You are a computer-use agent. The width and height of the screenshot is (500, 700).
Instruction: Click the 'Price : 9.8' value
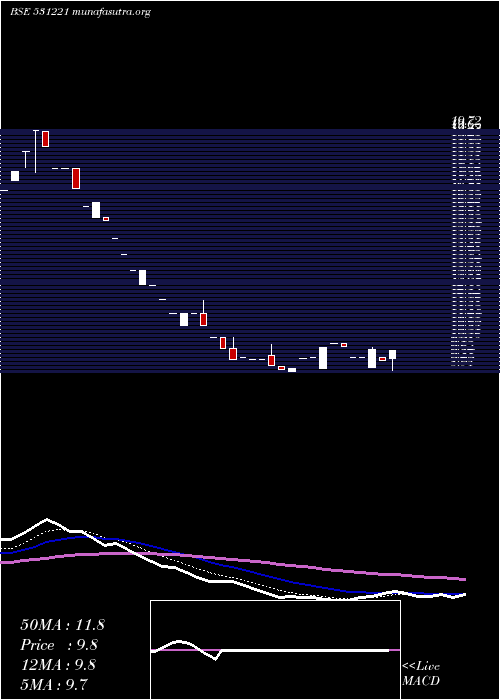click(x=59, y=645)
